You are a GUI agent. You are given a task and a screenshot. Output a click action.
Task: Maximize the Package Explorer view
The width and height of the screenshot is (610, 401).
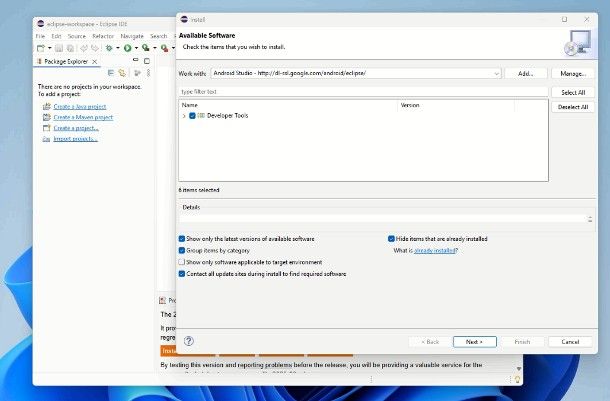147,61
